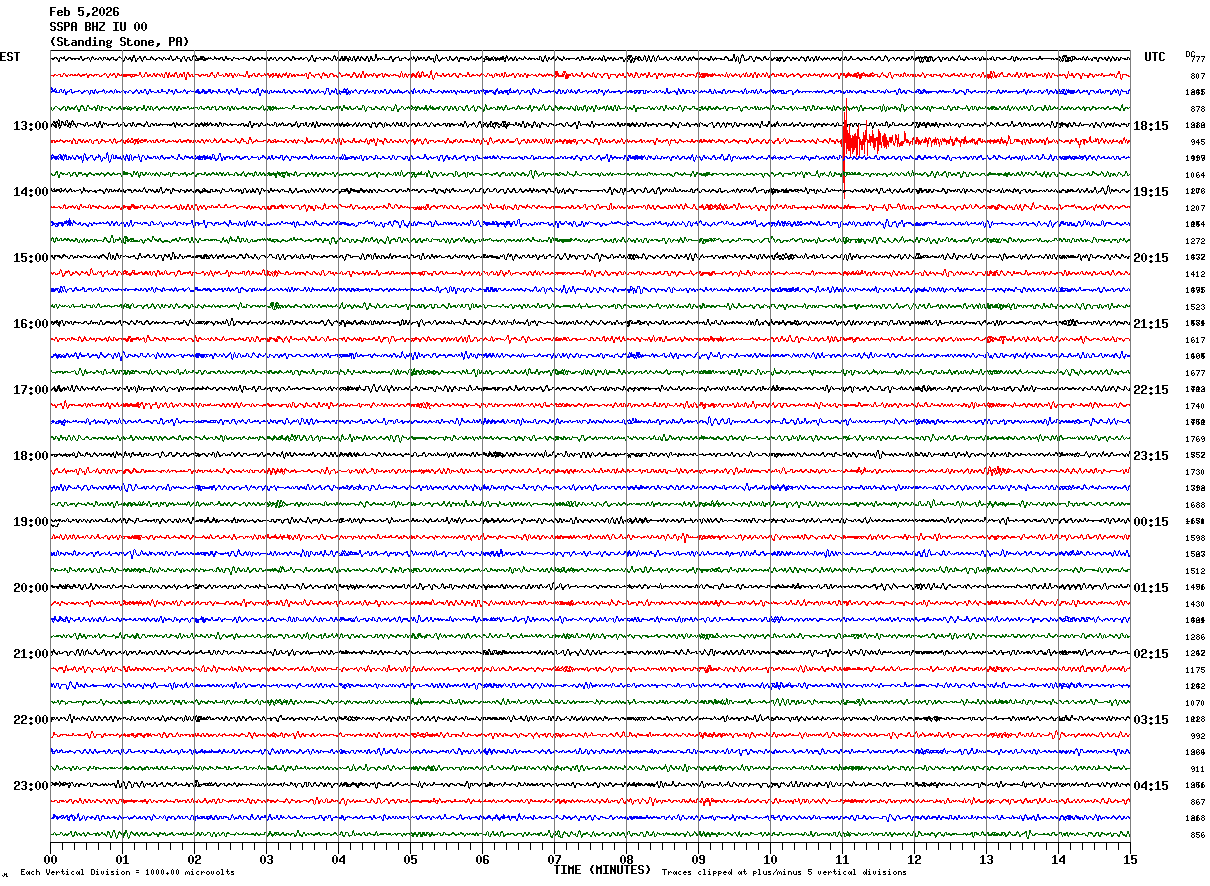Select the '19:00' EST time label

[x=30, y=521]
